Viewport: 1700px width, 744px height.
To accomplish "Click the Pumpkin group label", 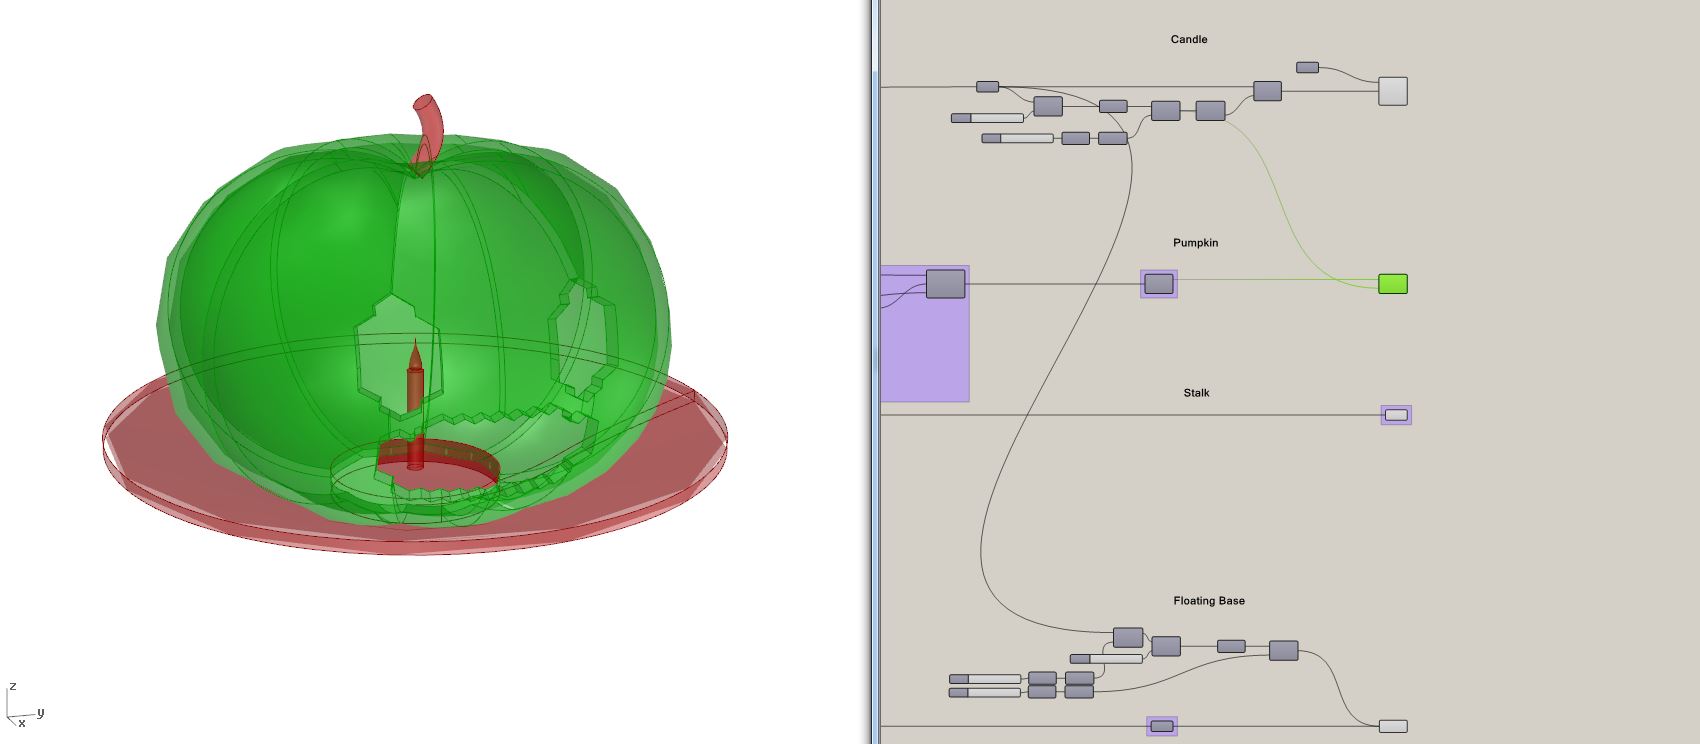I will [x=1195, y=243].
